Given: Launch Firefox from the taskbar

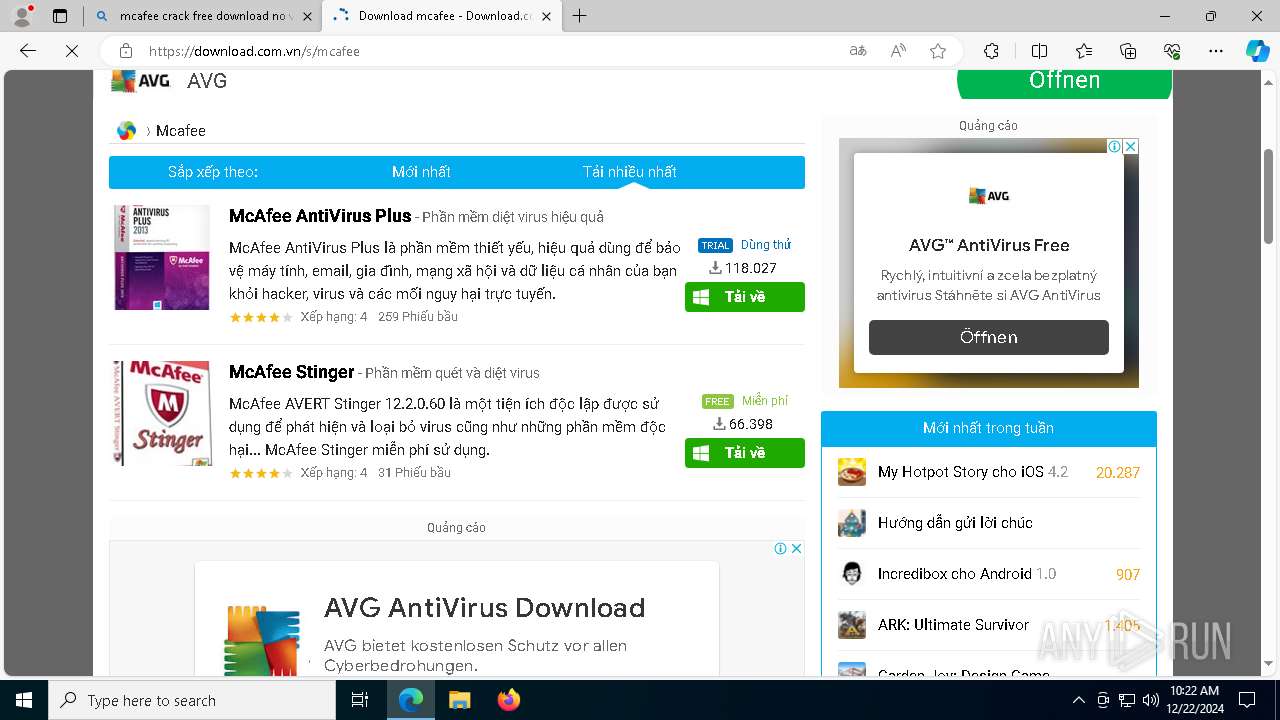Looking at the screenshot, I should pos(508,700).
